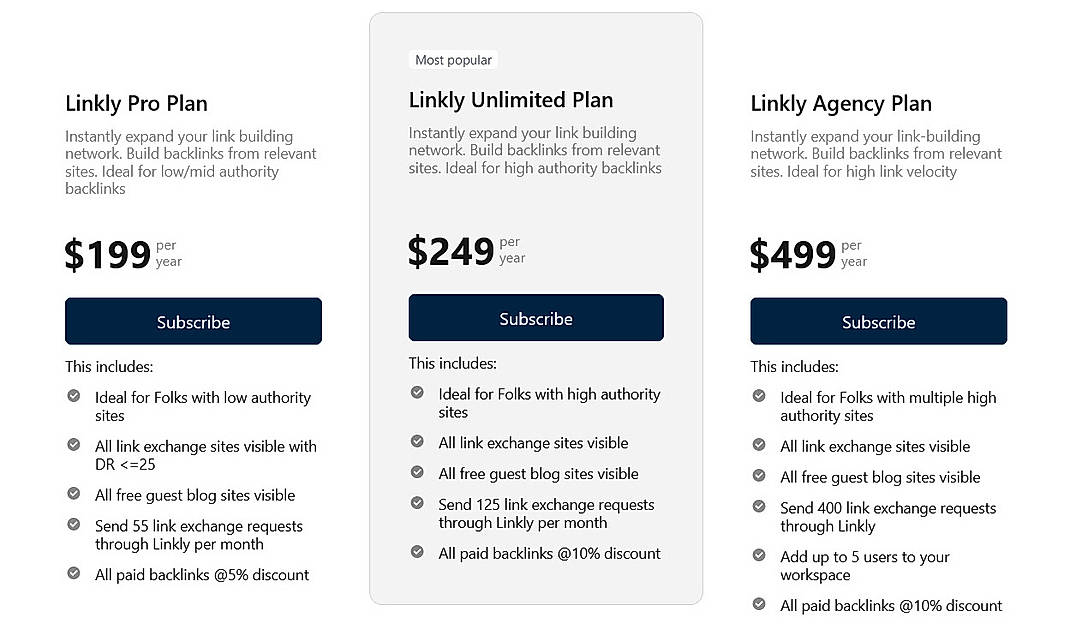Click the checkmark next to 'Send 55 link exchange requests'

pyautogui.click(x=73, y=522)
